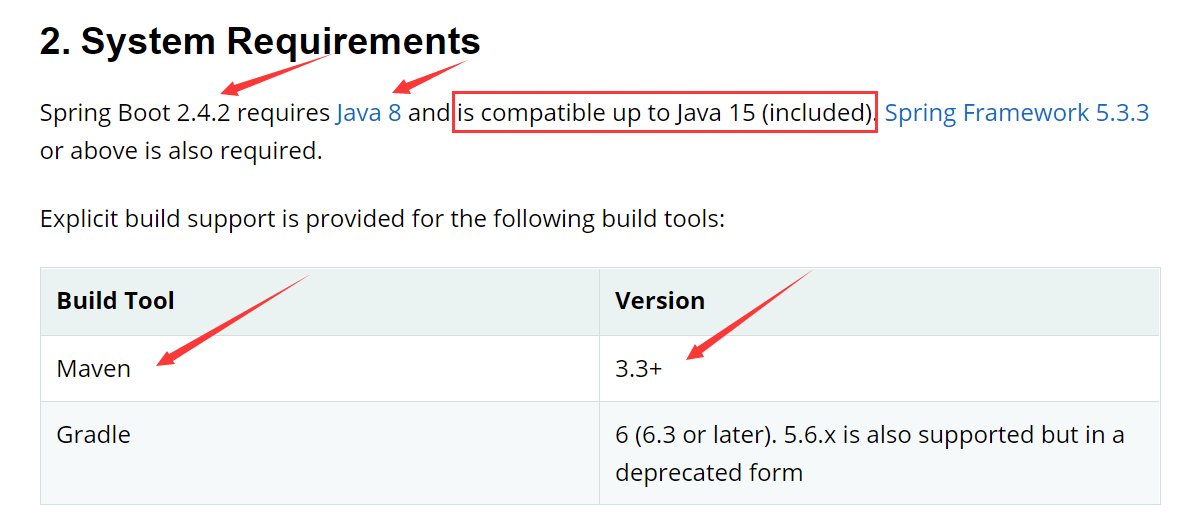The height and width of the screenshot is (531, 1182).
Task: Select the Version column header
Action: tap(659, 301)
